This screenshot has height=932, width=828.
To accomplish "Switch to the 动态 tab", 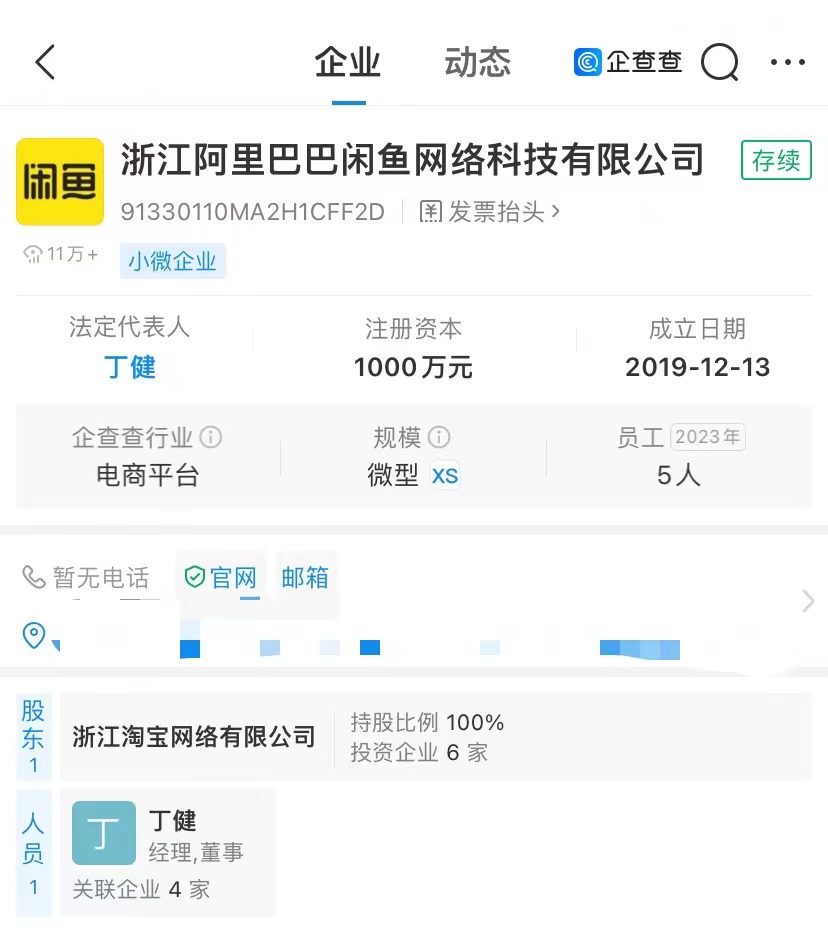I will (478, 62).
